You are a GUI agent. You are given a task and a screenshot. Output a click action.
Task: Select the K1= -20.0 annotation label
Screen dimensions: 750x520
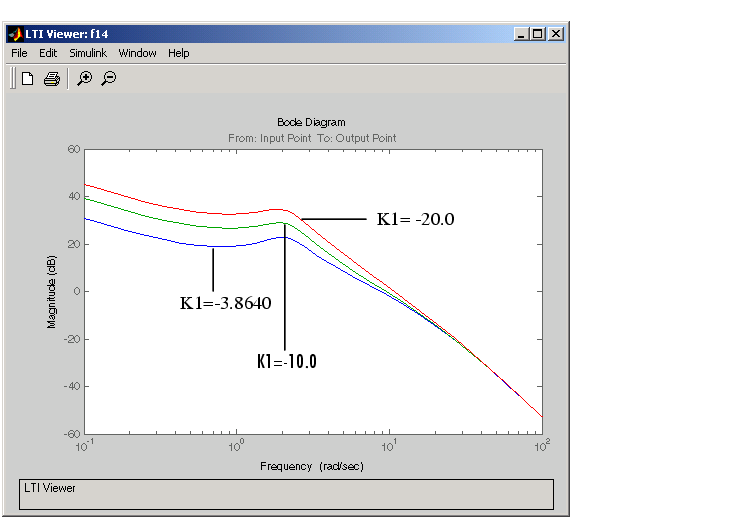pyautogui.click(x=415, y=219)
